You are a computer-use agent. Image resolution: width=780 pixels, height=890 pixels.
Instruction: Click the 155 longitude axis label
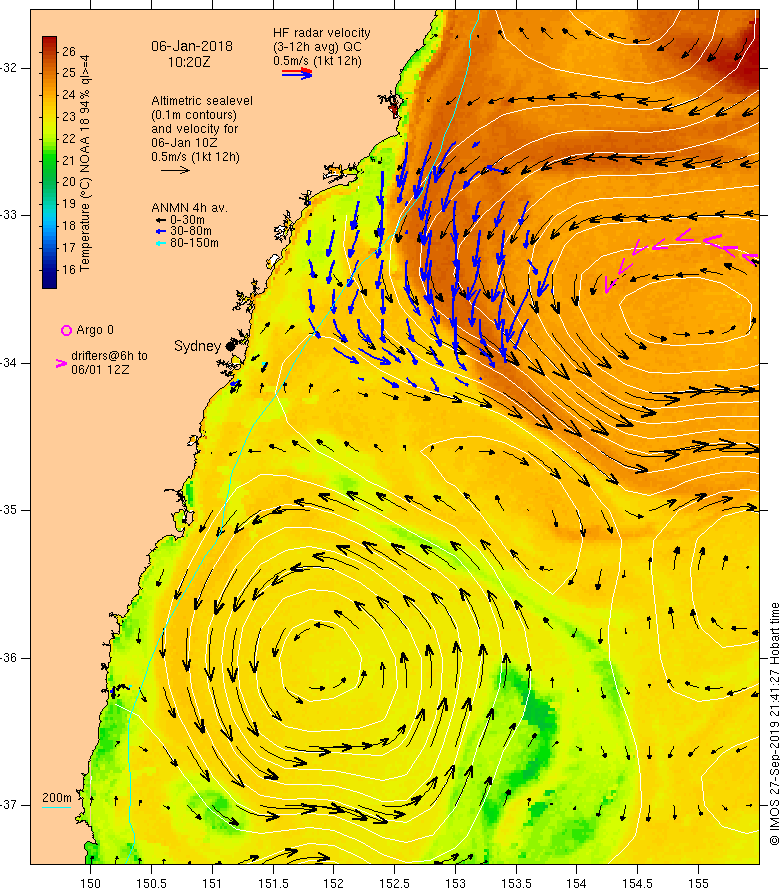click(x=698, y=884)
